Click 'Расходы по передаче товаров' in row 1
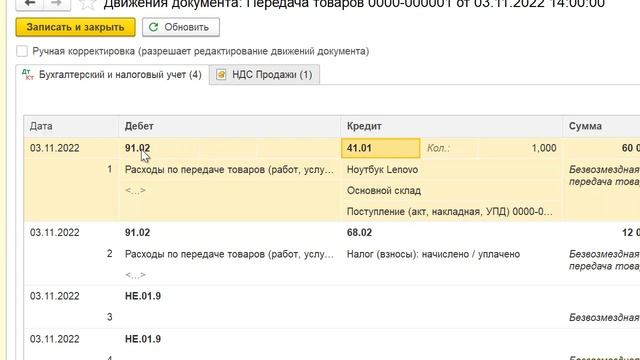The width and height of the screenshot is (640, 360). pyautogui.click(x=229, y=169)
